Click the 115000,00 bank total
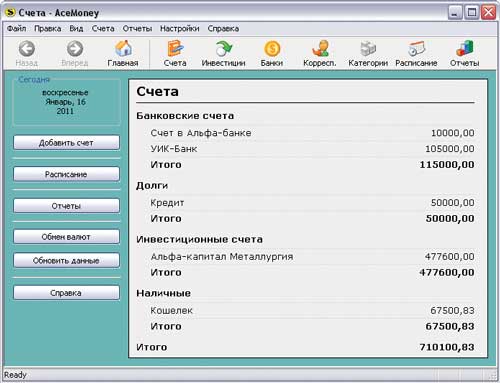The width and height of the screenshot is (500, 383). 447,165
